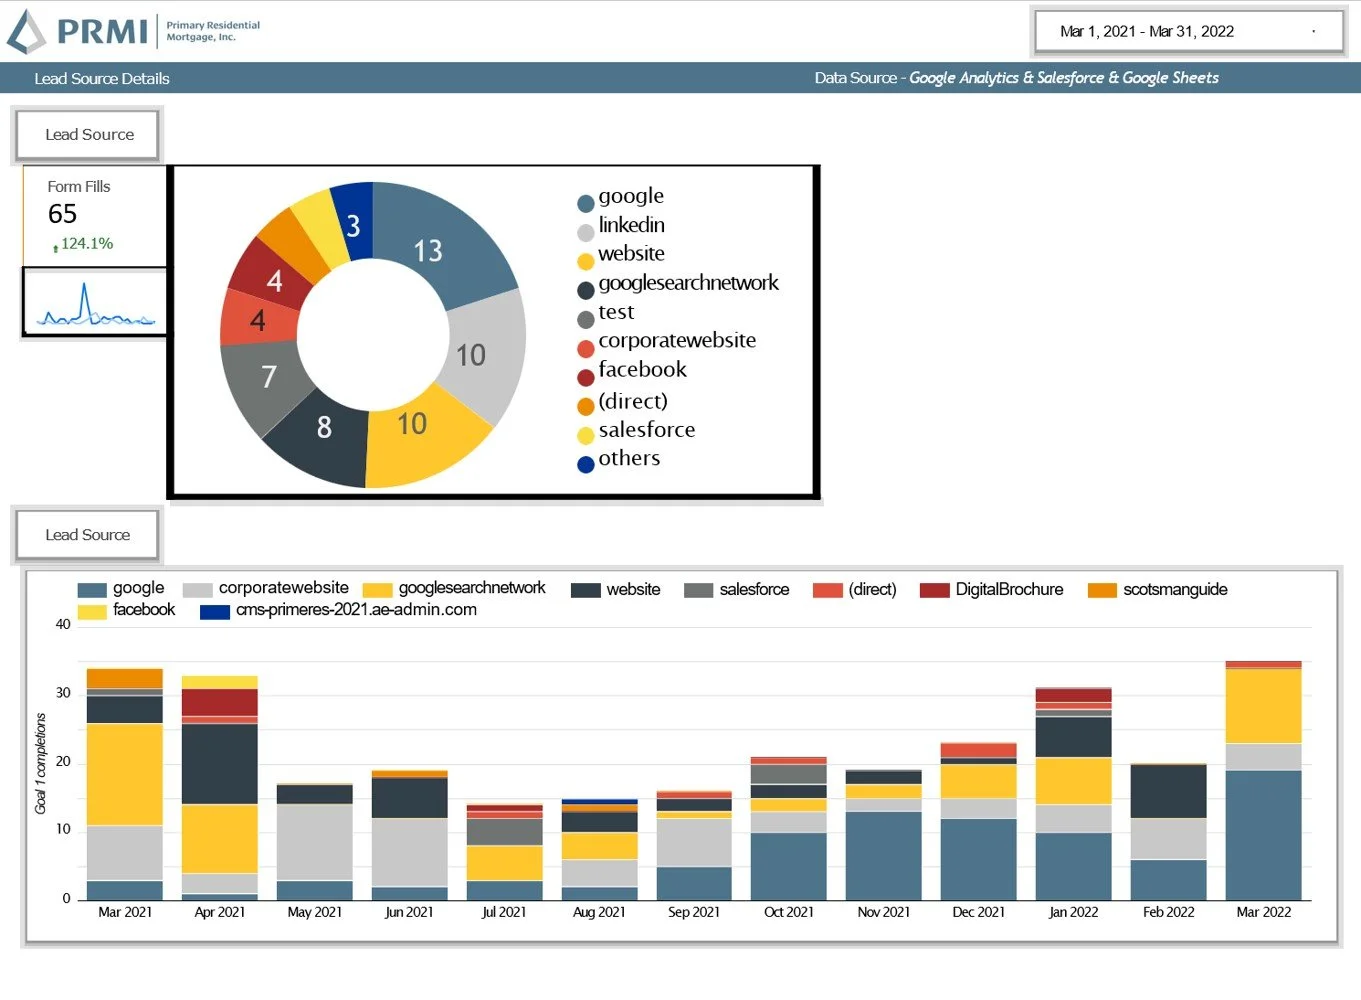The width and height of the screenshot is (1361, 1000).
Task: Open the date range dropdown Mar 1, 2021 - Mar 31, 2022
Action: [1189, 32]
